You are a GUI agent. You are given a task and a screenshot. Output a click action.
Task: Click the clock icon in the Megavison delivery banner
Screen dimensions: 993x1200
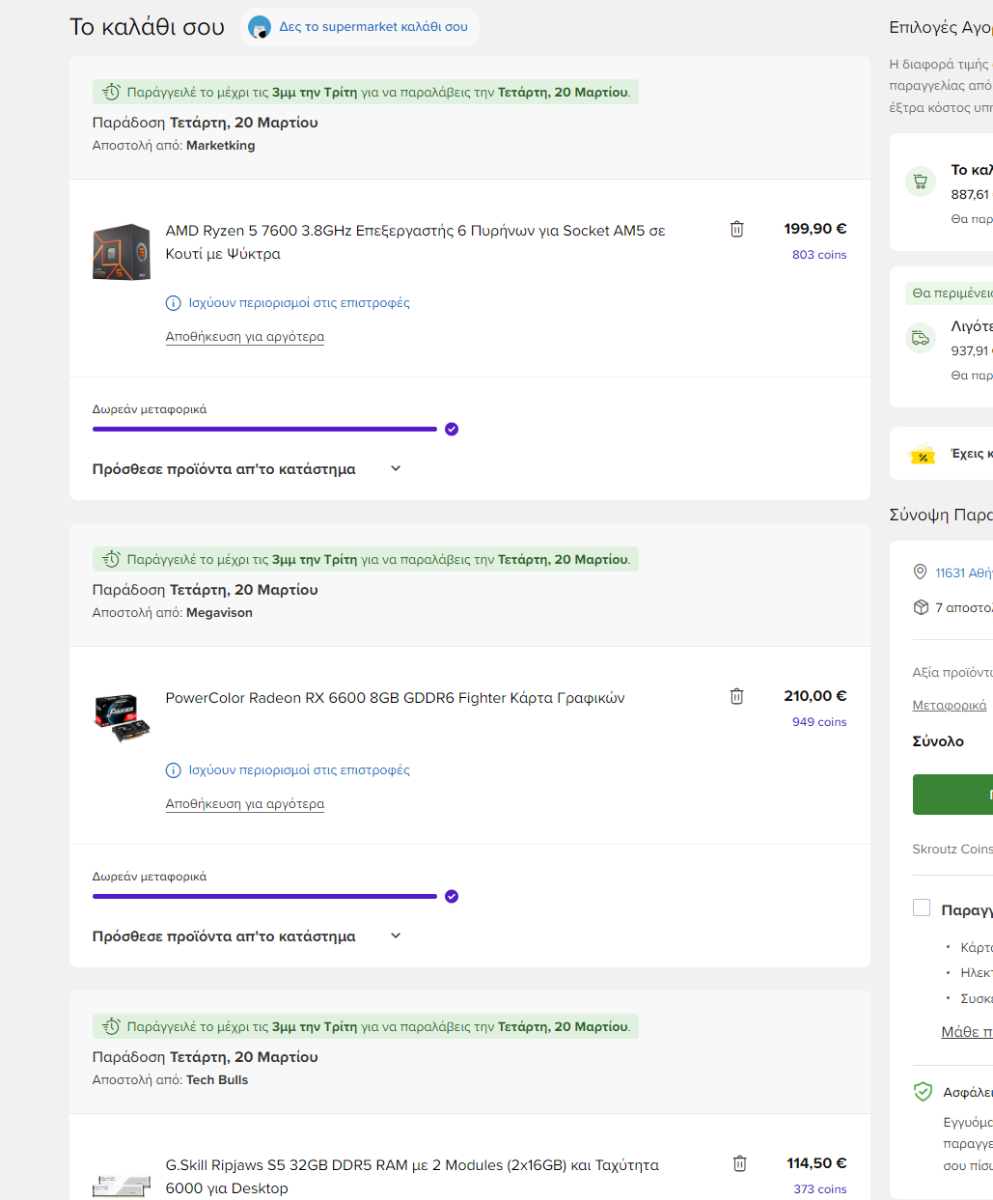(111, 559)
